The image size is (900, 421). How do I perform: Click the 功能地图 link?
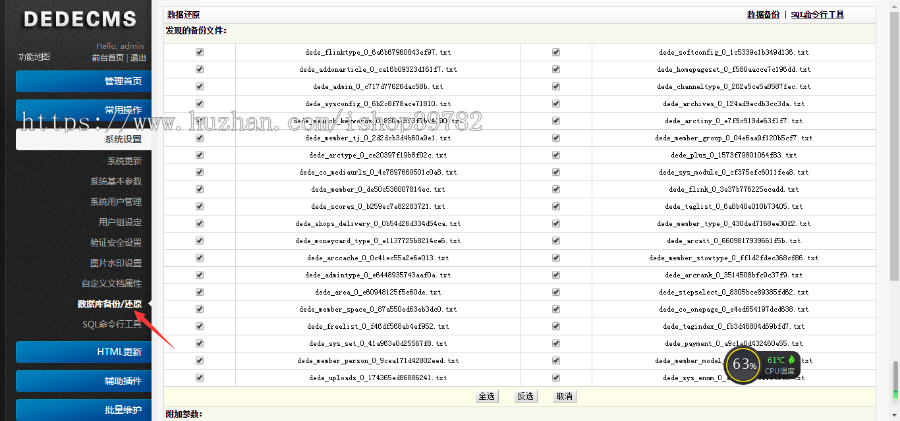(34, 57)
